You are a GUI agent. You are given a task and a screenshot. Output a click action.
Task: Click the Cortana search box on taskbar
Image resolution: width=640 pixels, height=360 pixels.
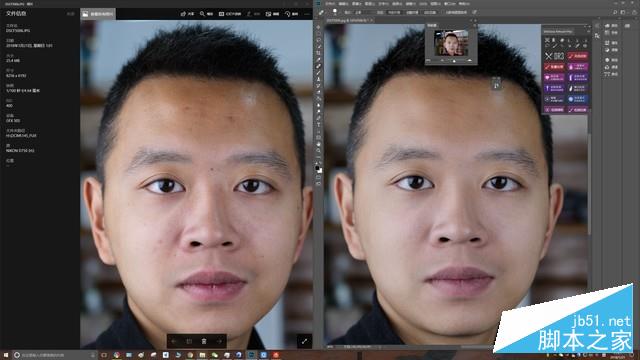click(x=54, y=355)
